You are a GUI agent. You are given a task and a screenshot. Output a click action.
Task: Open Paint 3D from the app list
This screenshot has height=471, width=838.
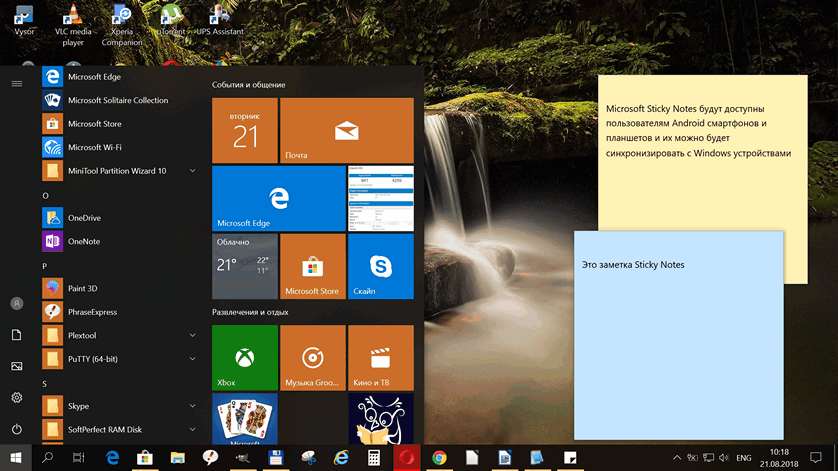tap(121, 288)
